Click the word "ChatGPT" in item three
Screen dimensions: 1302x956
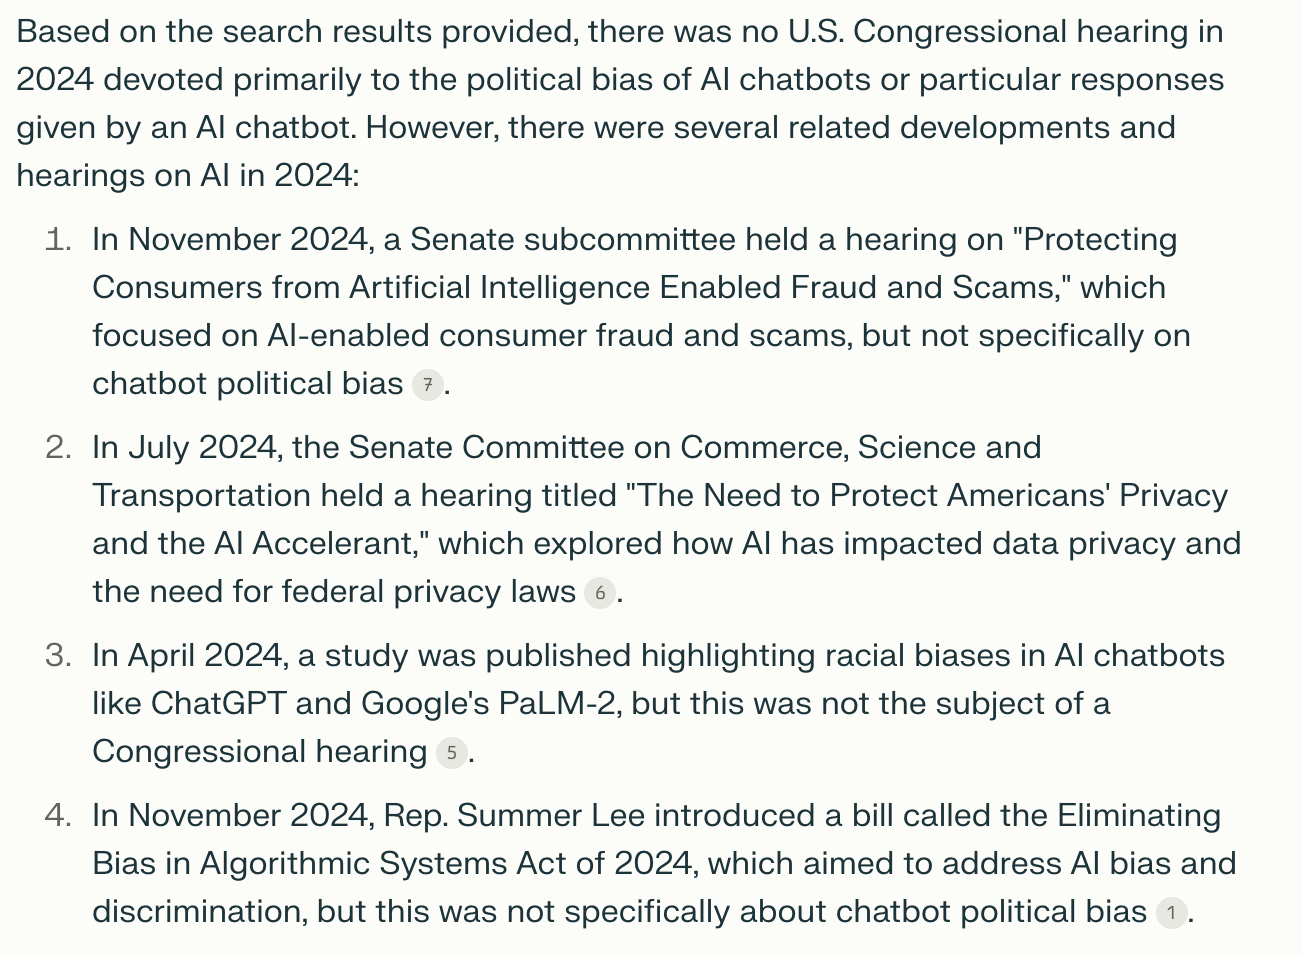(x=218, y=704)
